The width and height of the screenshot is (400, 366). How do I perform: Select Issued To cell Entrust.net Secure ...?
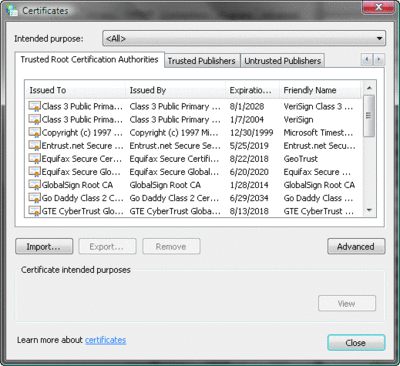coord(82,146)
